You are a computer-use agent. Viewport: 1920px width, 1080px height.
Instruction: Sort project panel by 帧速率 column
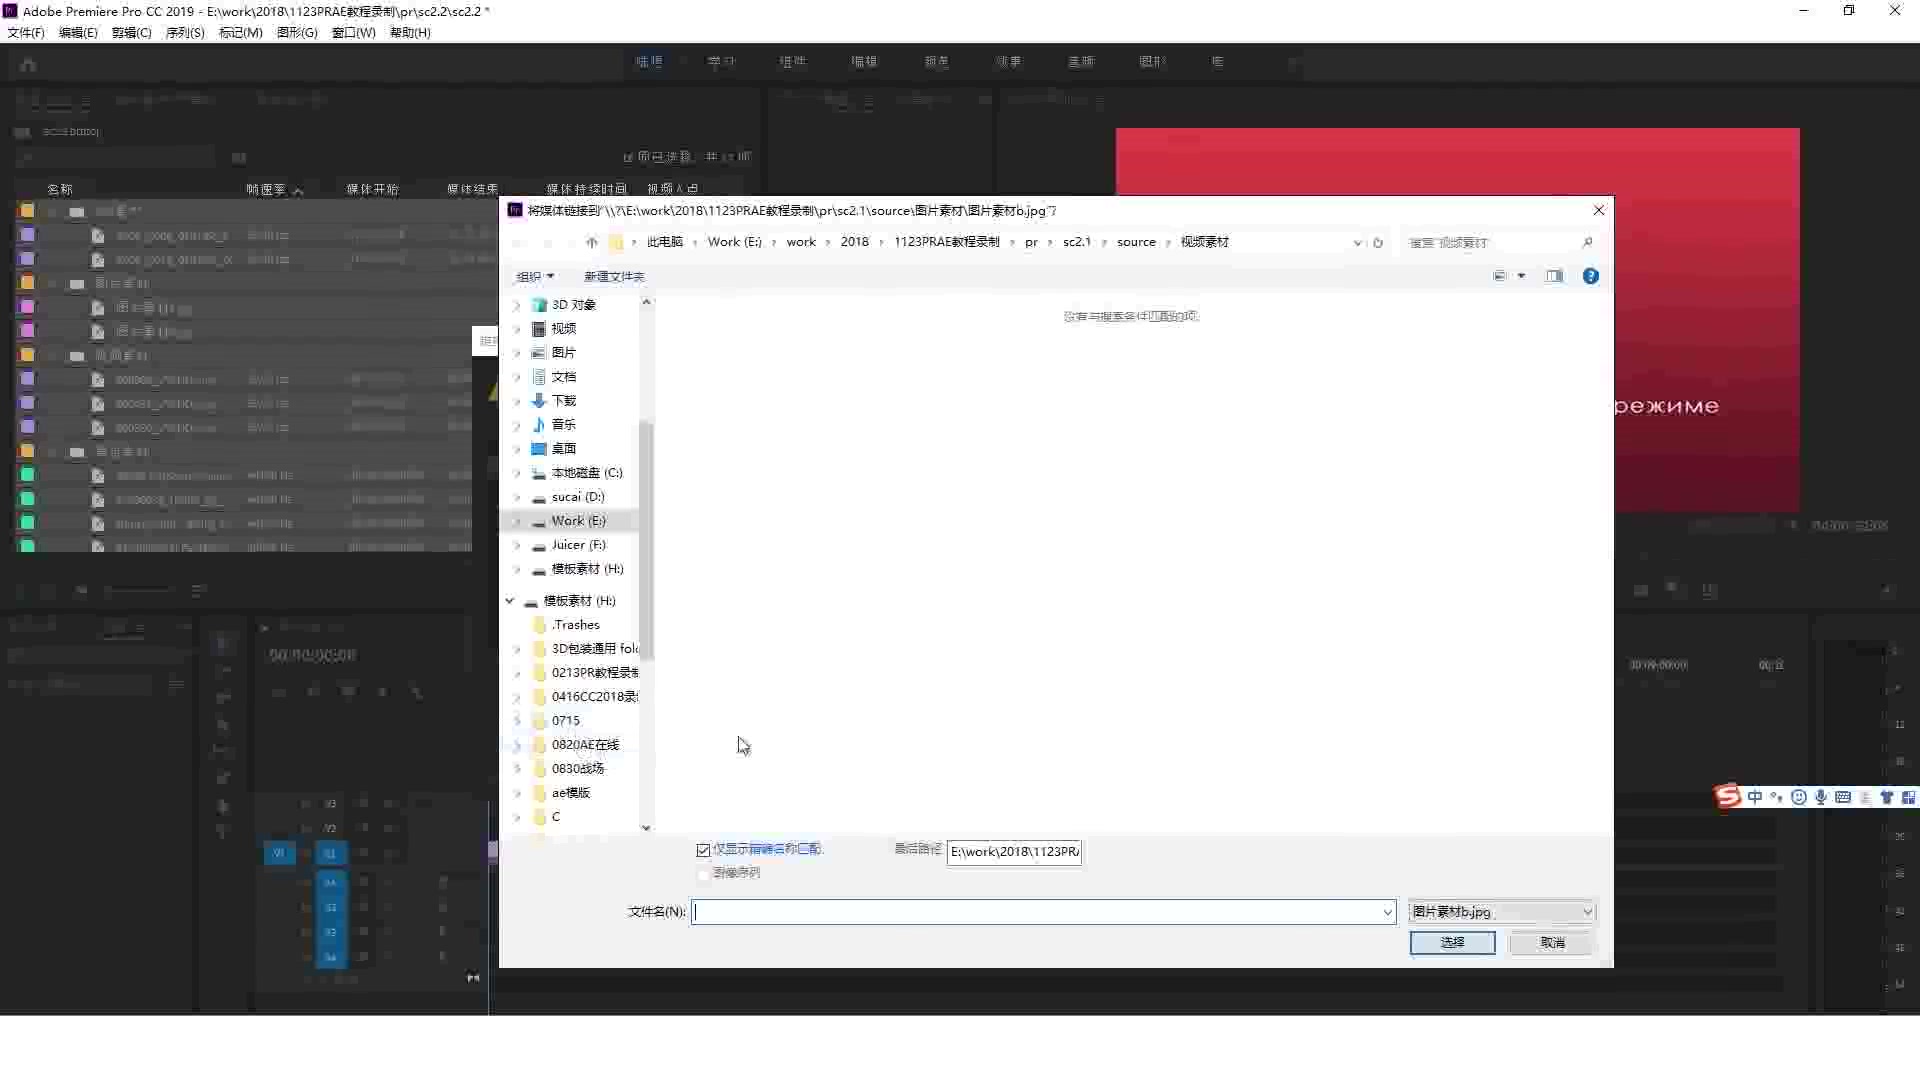[266, 189]
